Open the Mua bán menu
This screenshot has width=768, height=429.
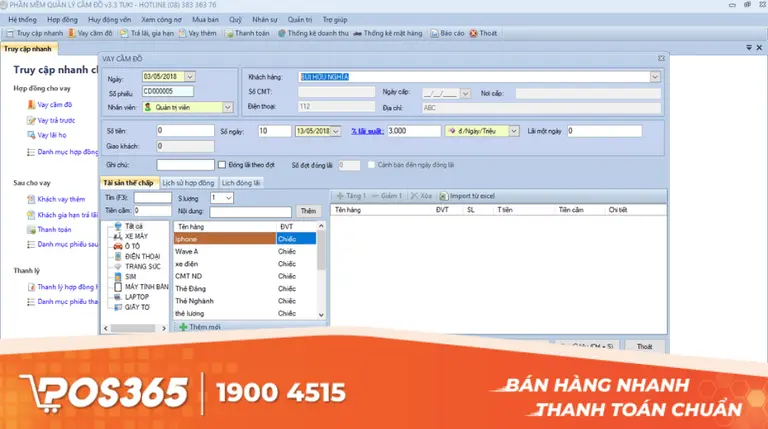[205, 20]
